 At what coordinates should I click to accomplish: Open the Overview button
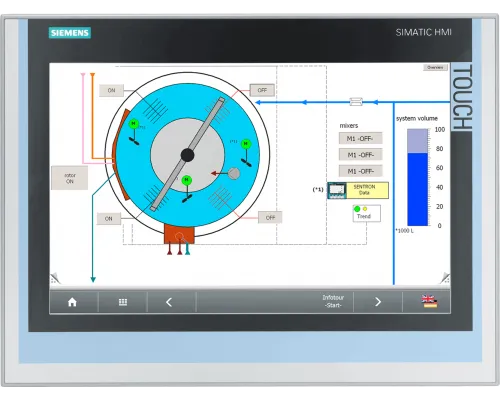435,67
